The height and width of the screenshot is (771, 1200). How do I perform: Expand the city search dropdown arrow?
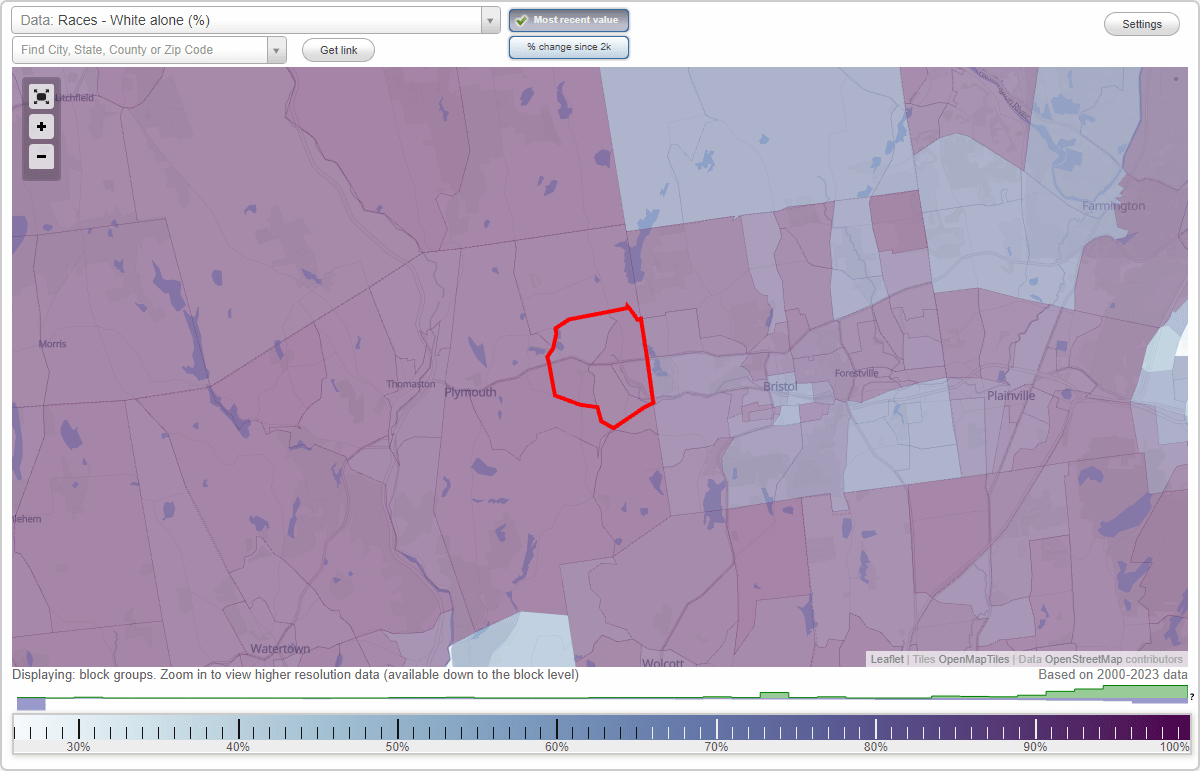pyautogui.click(x=277, y=49)
